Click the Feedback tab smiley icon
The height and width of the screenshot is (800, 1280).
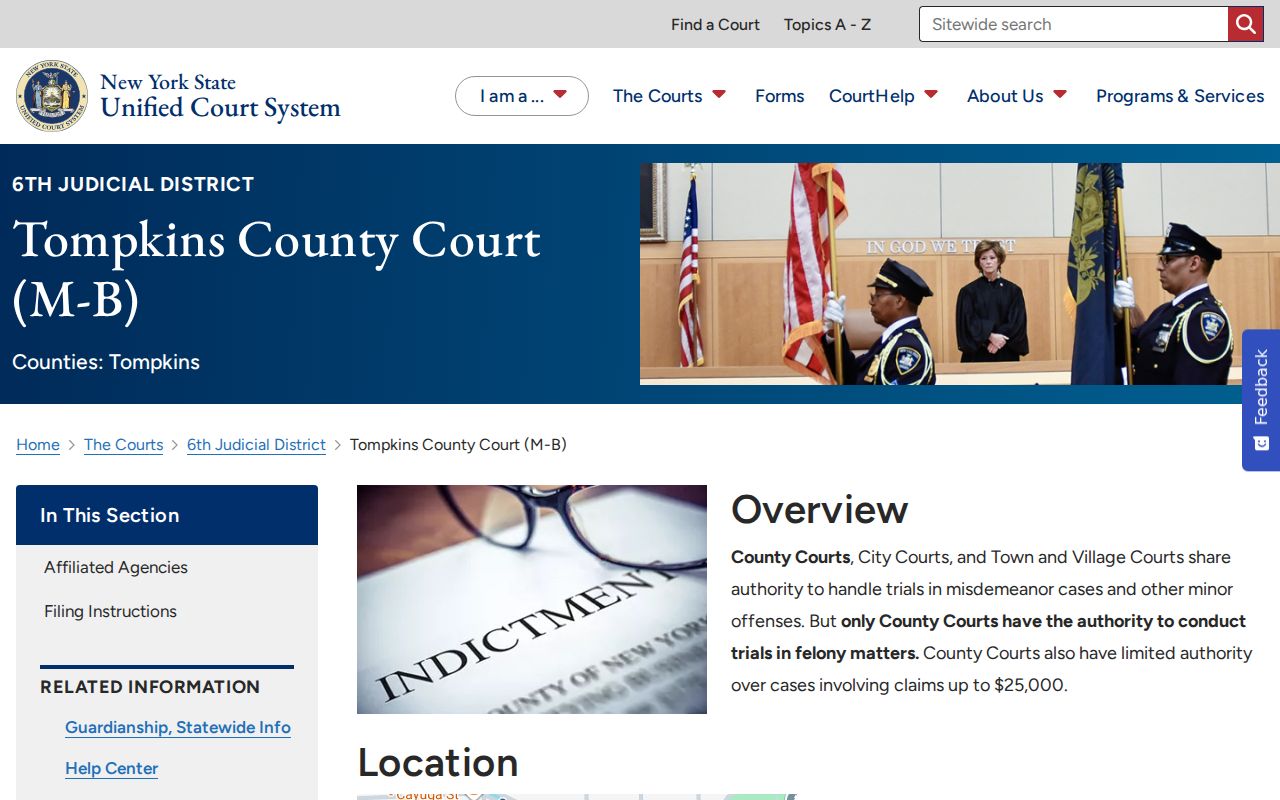(x=1261, y=442)
